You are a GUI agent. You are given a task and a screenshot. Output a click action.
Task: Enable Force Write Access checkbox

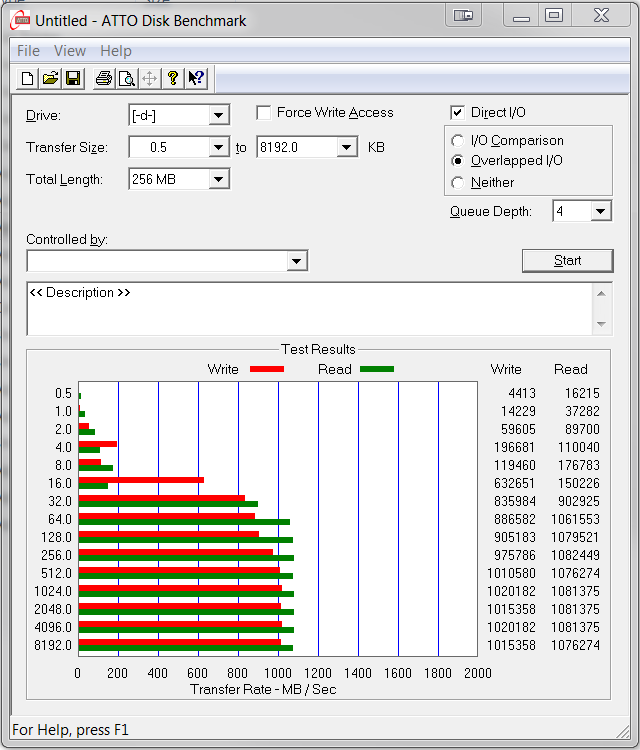[x=264, y=113]
